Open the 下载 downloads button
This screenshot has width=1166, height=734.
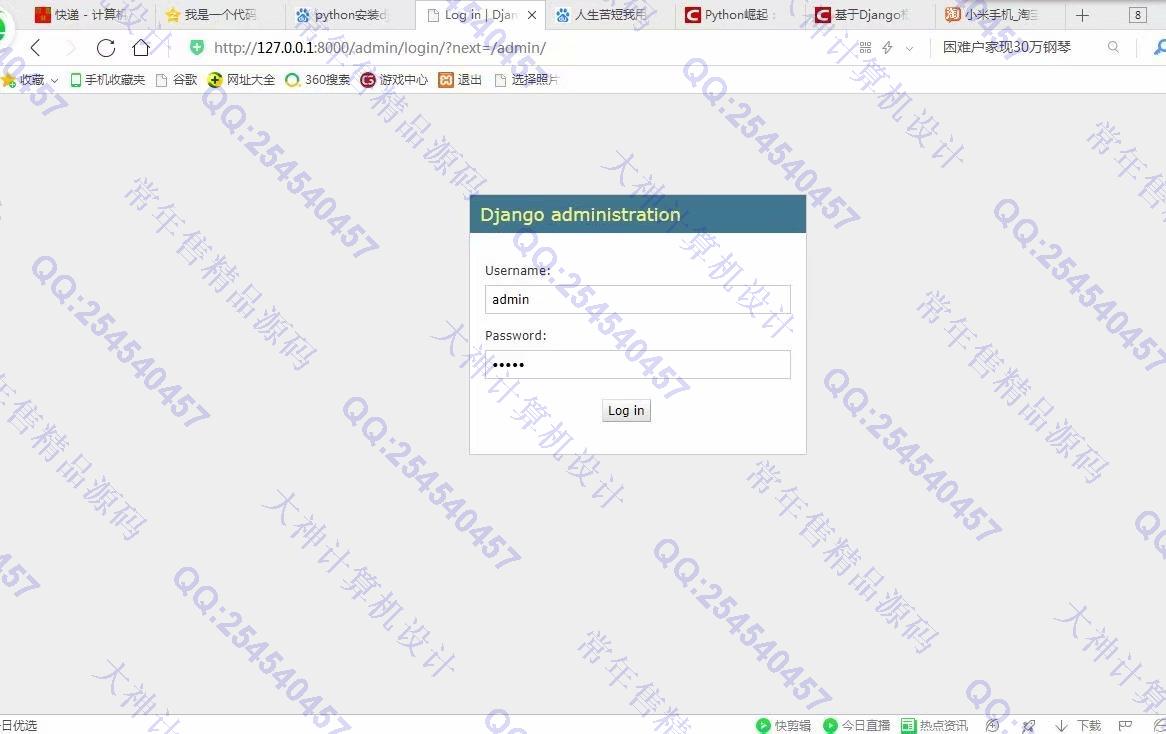[1078, 725]
